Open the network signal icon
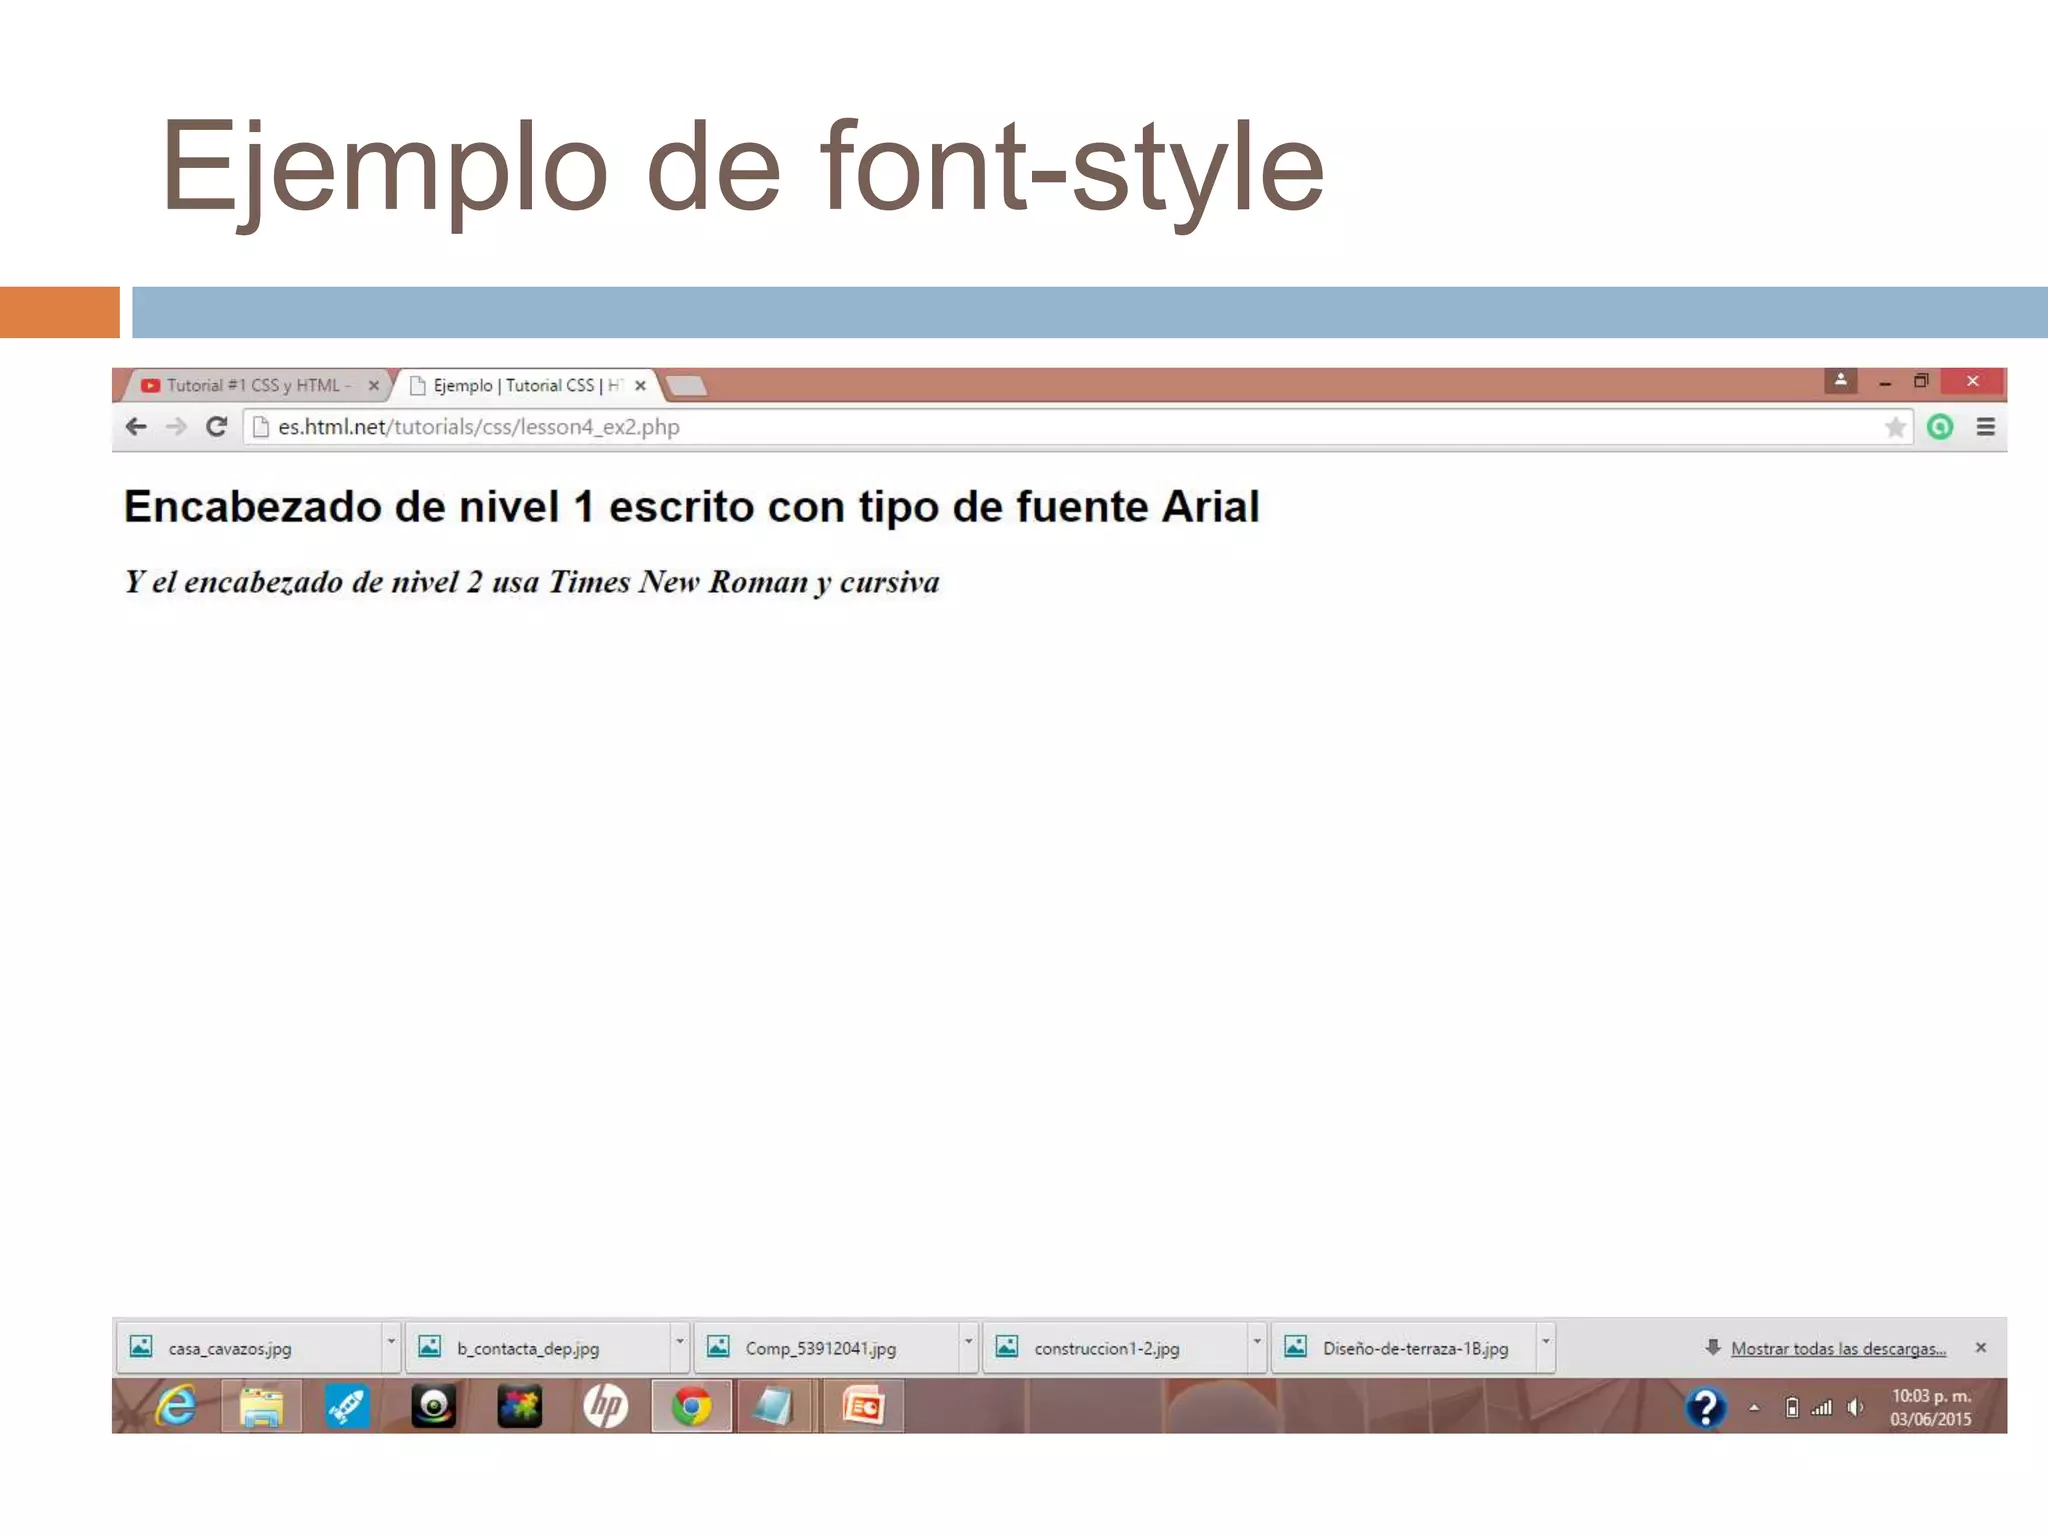The width and height of the screenshot is (2048, 1536). click(x=1822, y=1408)
